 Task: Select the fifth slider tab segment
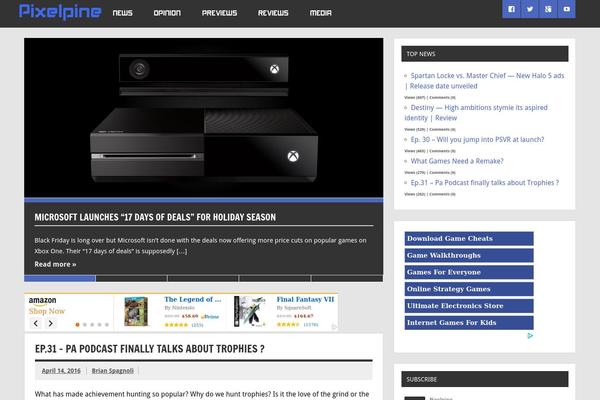coord(347,278)
